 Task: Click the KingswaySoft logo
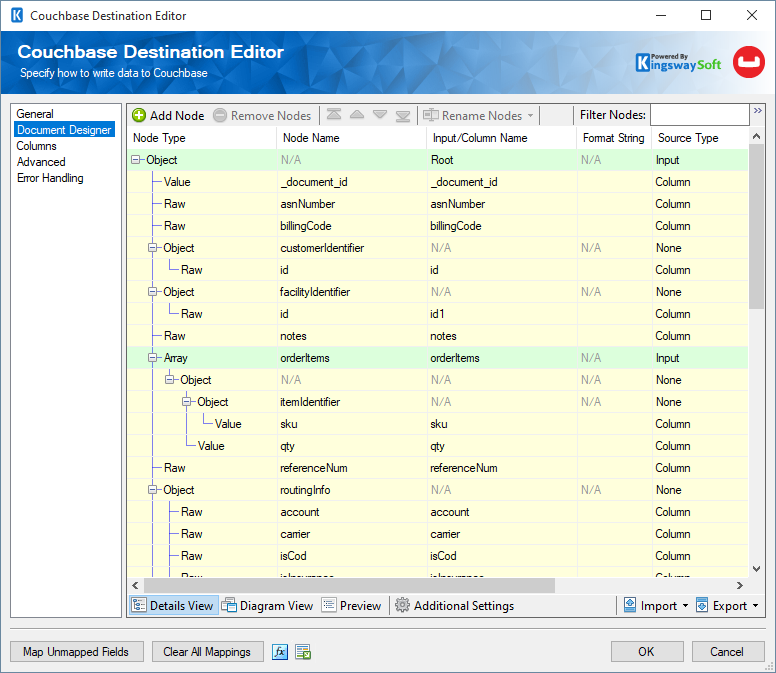pos(678,62)
